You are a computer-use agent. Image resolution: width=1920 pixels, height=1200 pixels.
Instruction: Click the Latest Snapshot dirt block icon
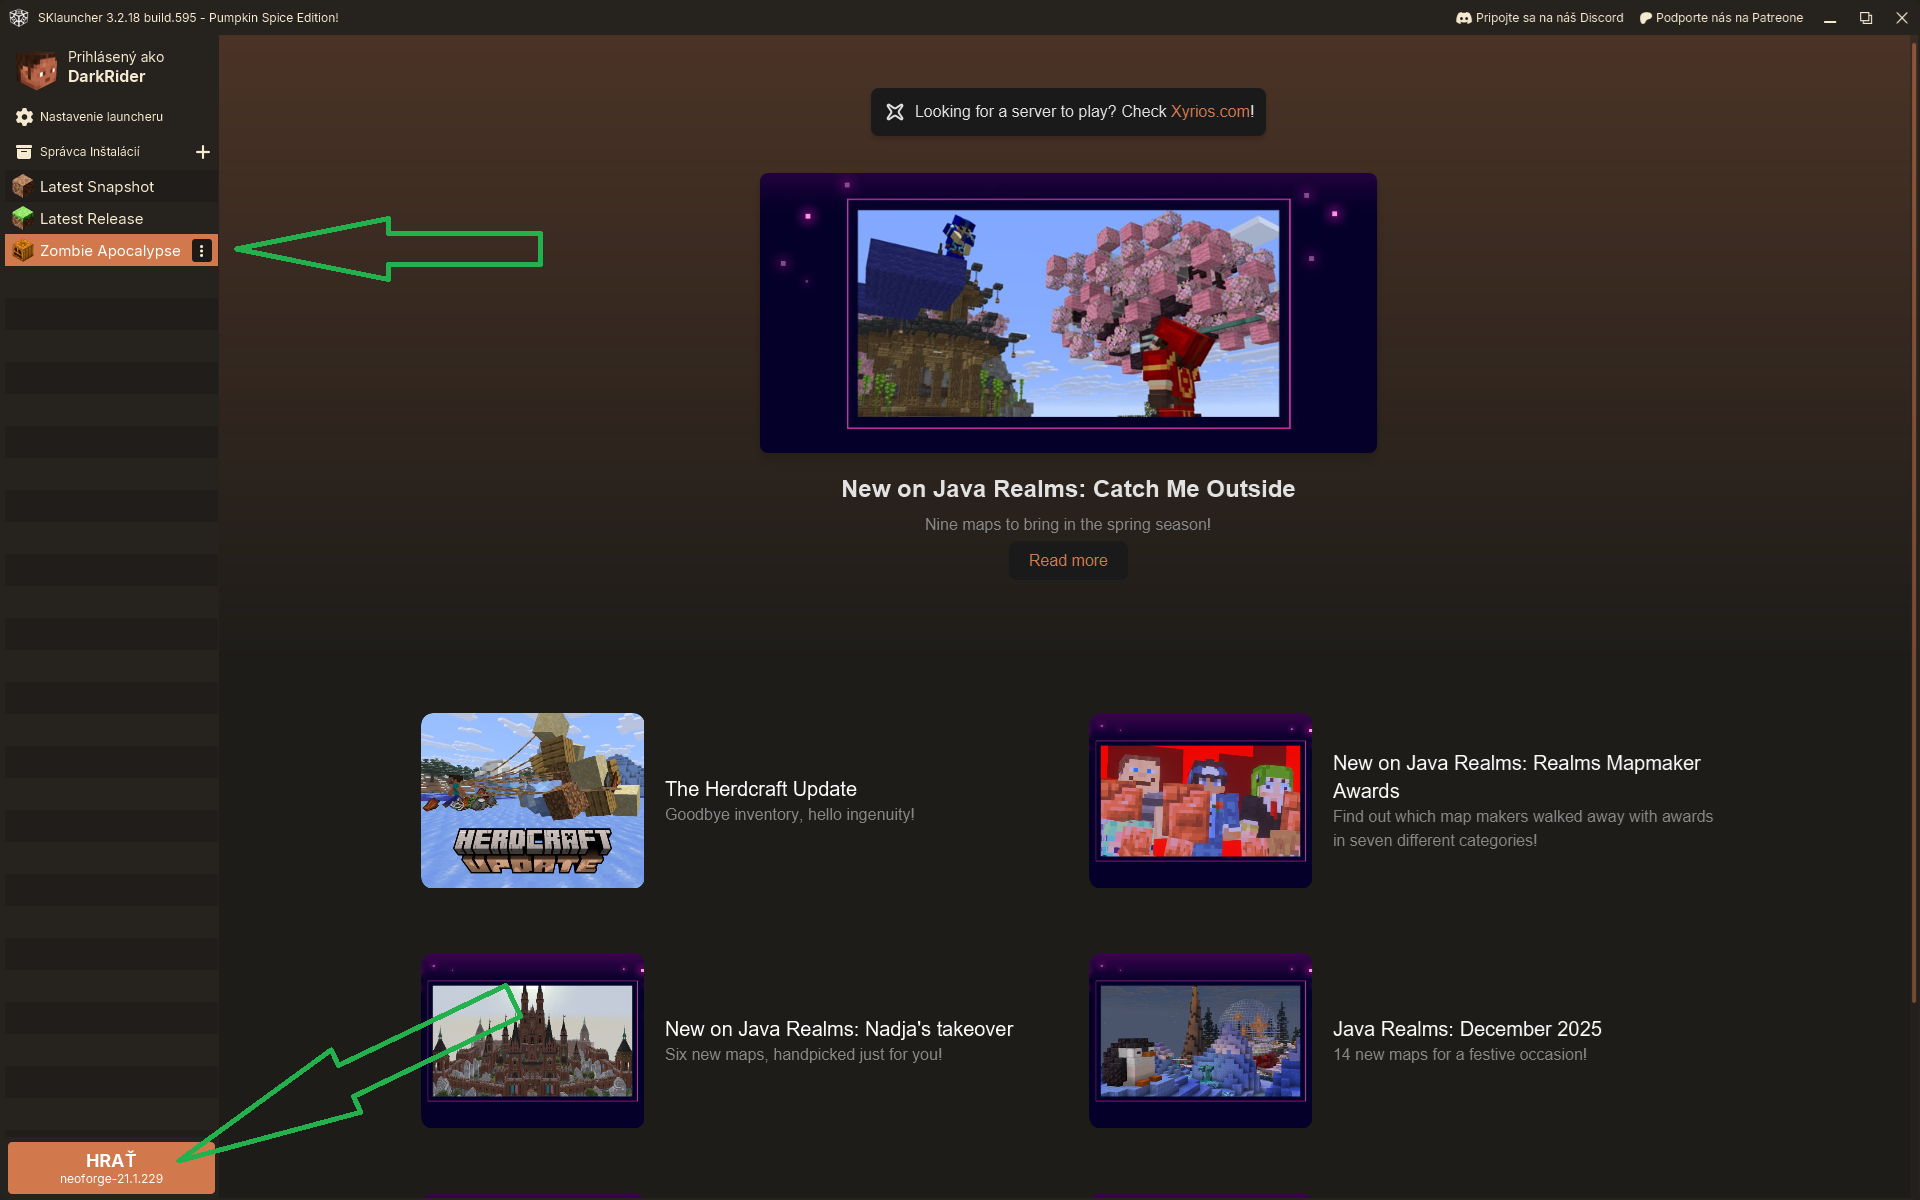[x=22, y=186]
